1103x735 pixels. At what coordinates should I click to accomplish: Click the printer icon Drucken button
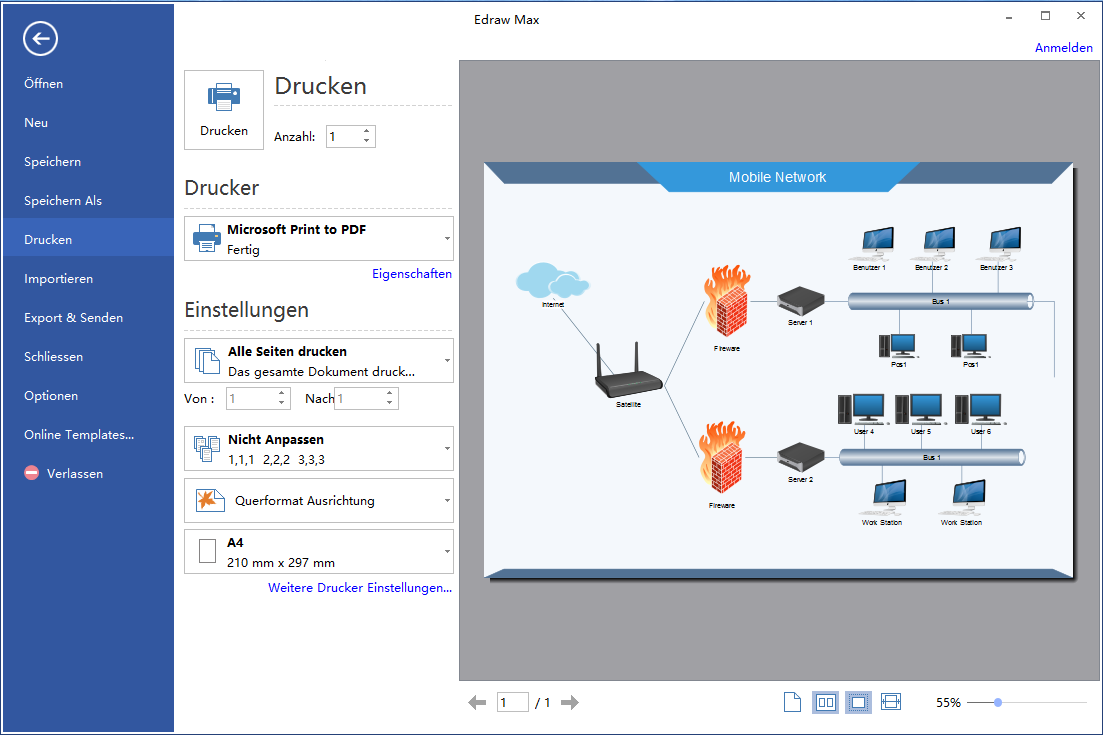pyautogui.click(x=224, y=110)
